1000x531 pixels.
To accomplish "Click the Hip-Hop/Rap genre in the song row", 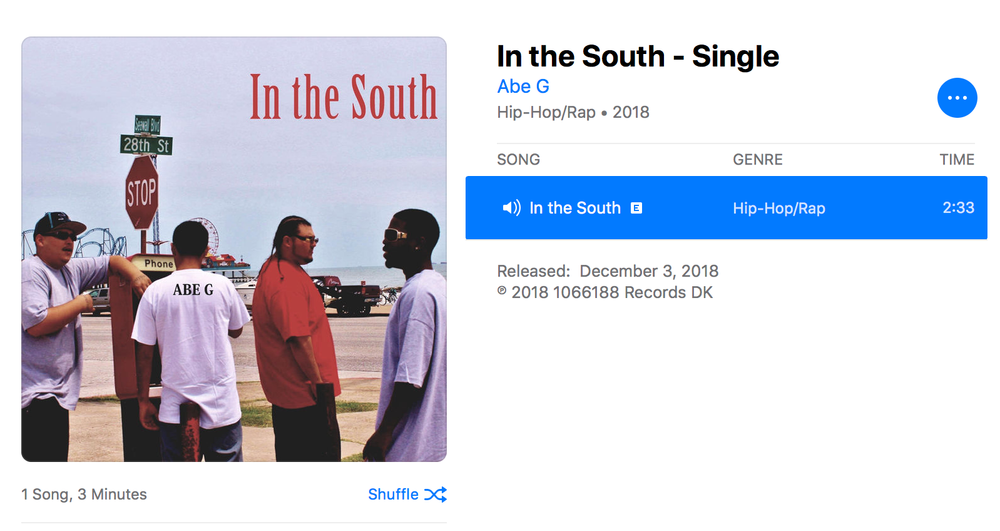I will [x=779, y=208].
